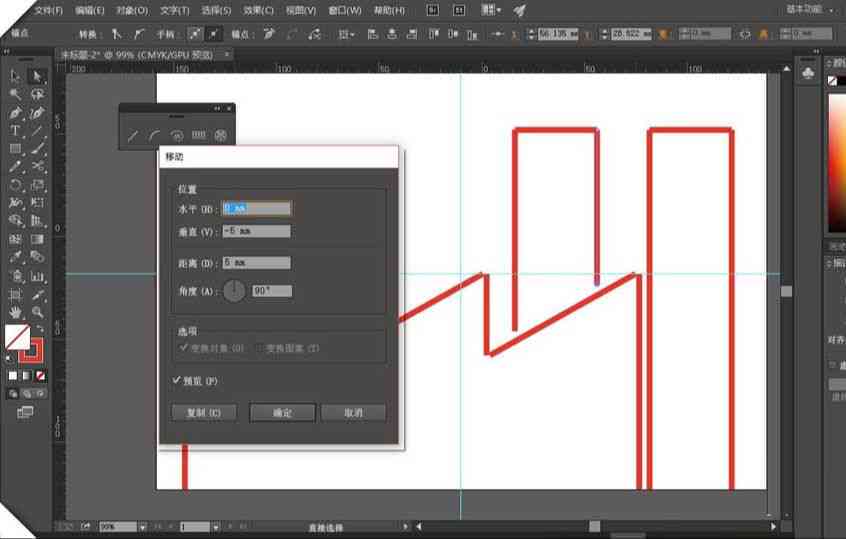Screen dimensions: 846x539
Task: Select the Eyedropper tool
Action: point(15,257)
